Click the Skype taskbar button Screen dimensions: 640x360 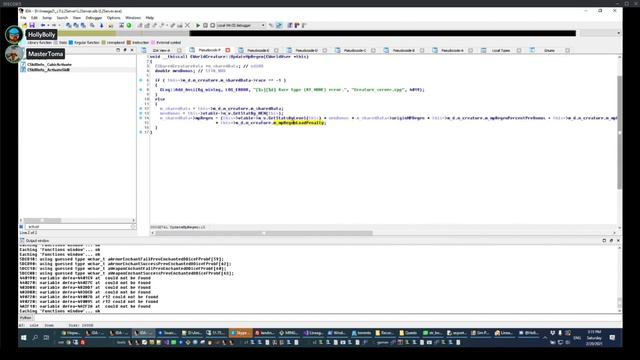click(240, 333)
